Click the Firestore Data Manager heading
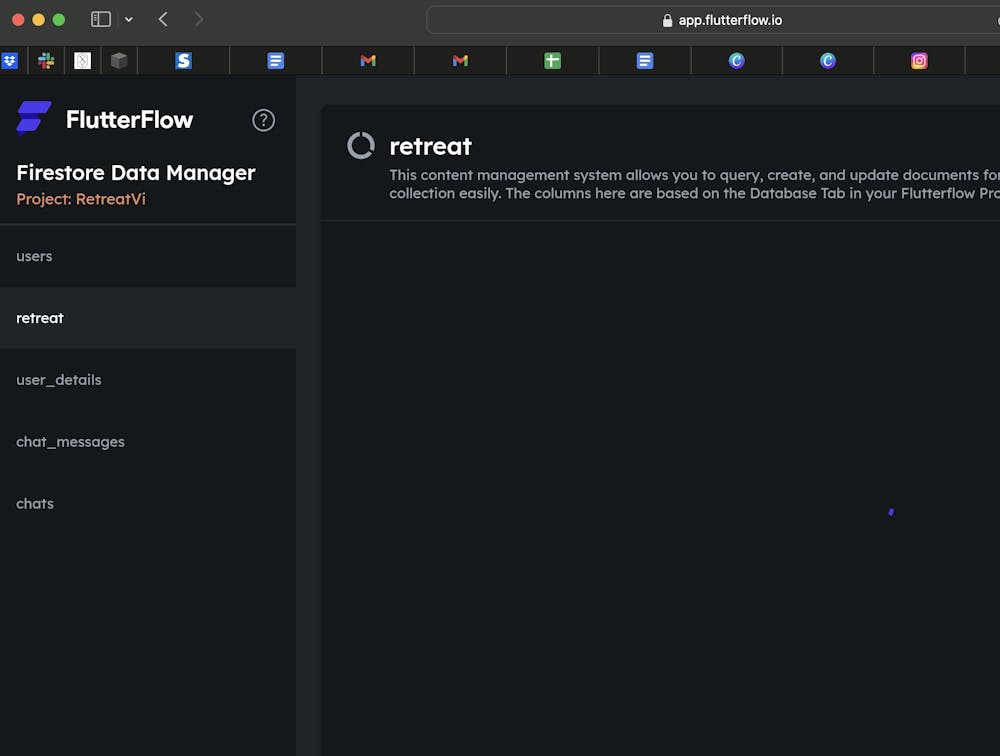 [136, 173]
